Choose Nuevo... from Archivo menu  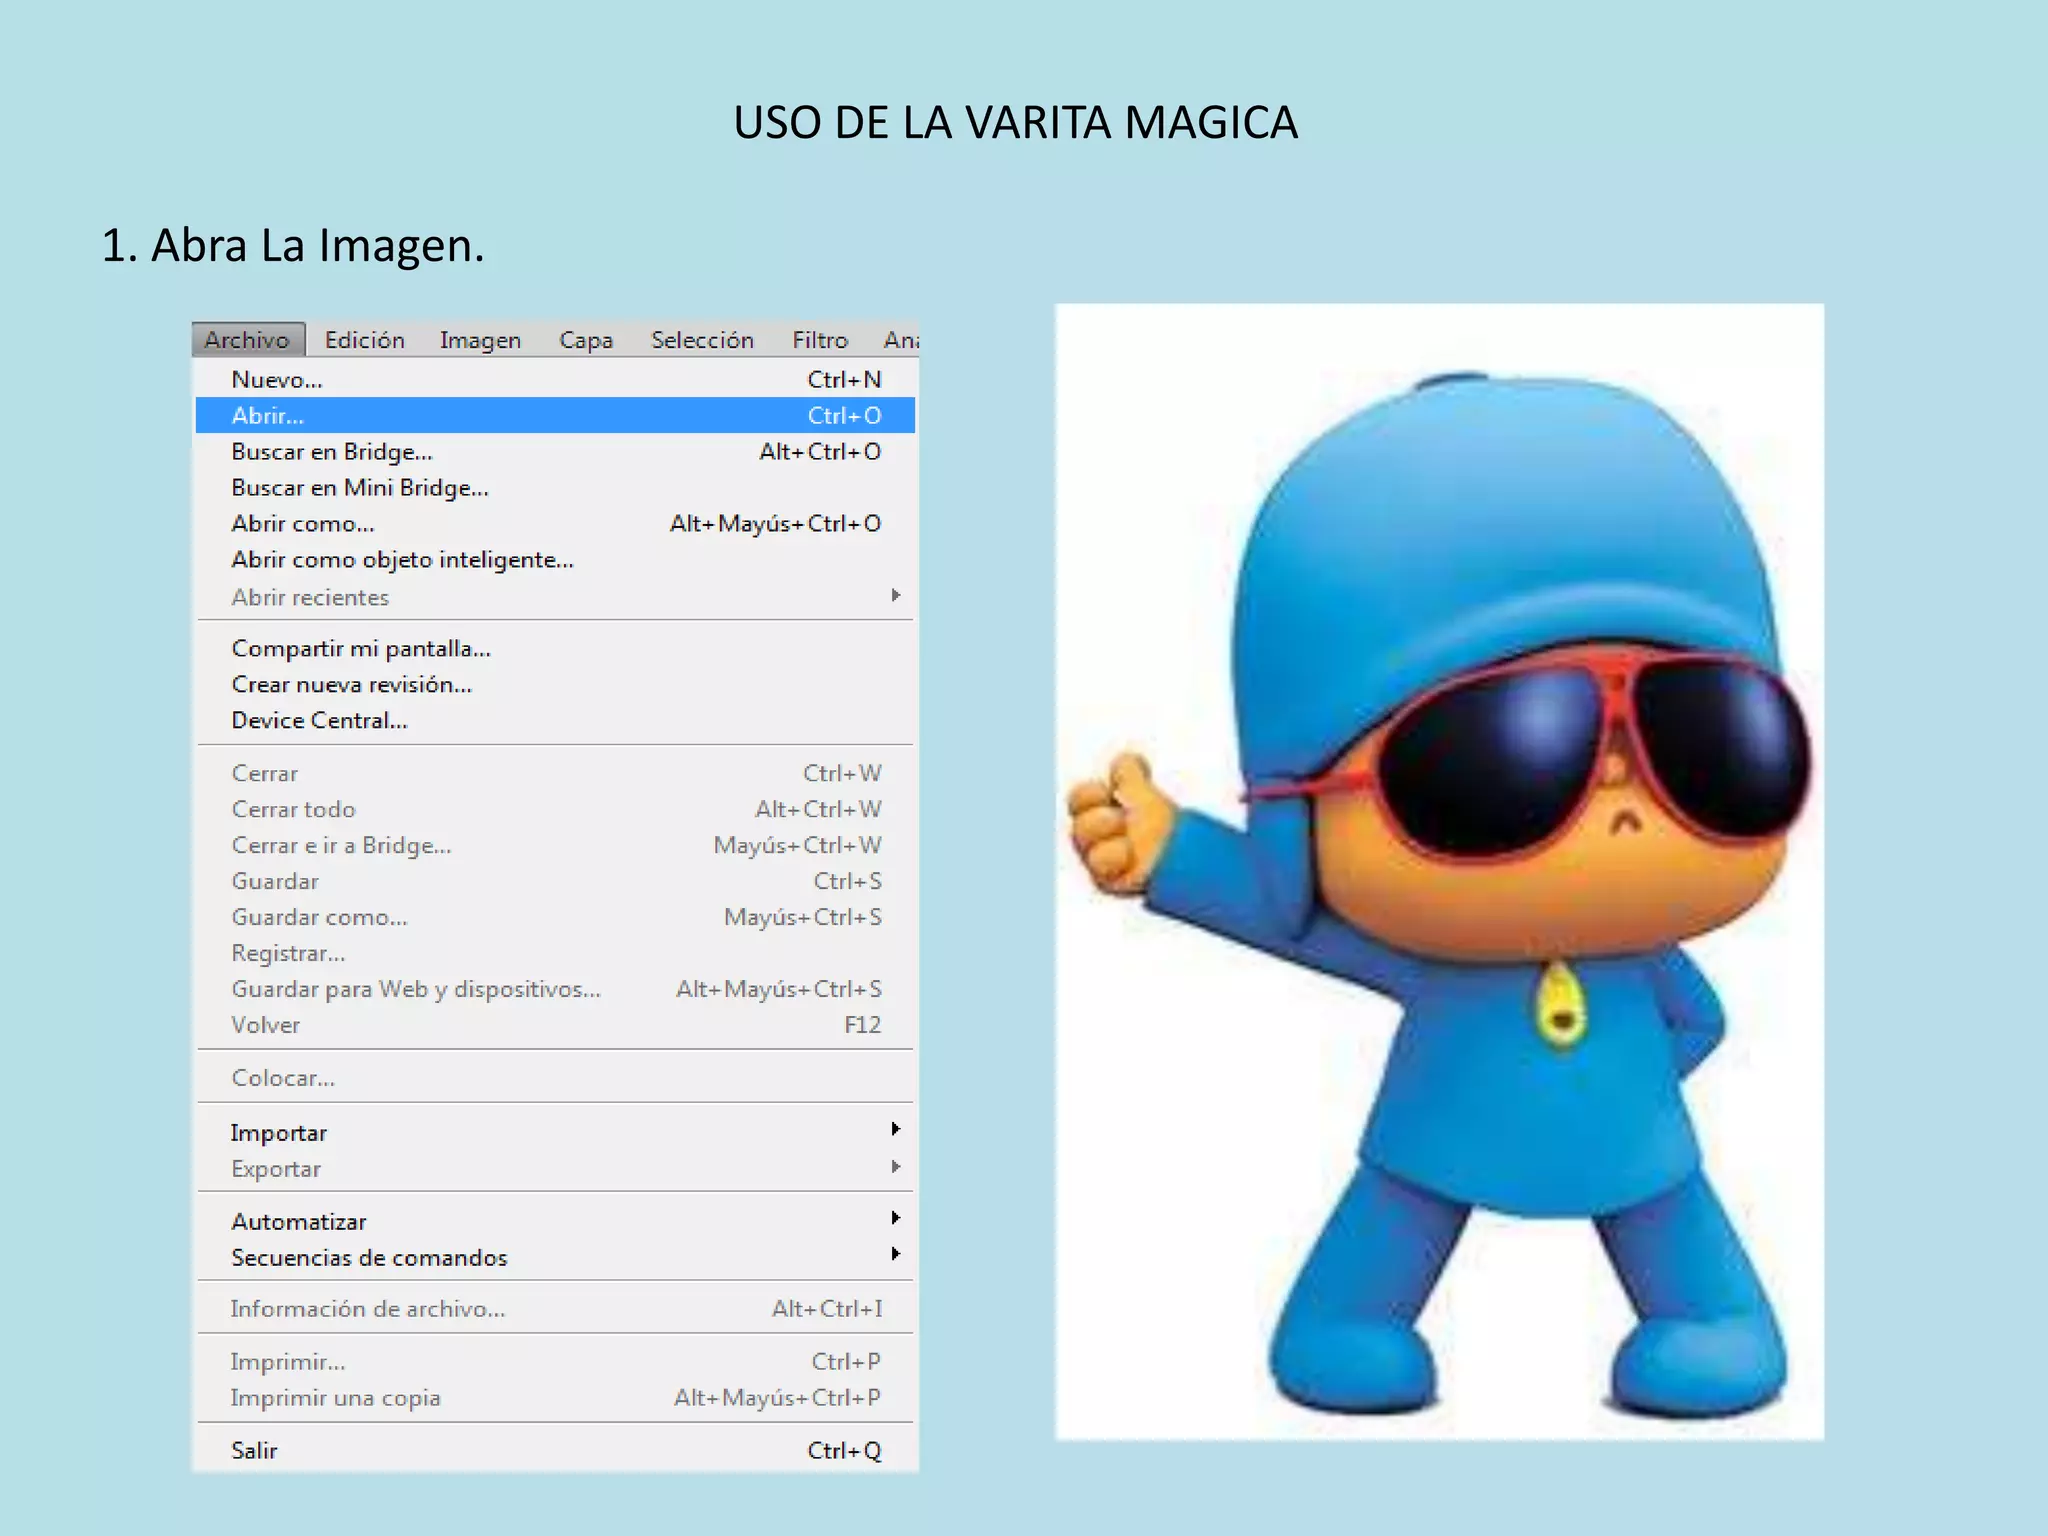click(x=277, y=380)
